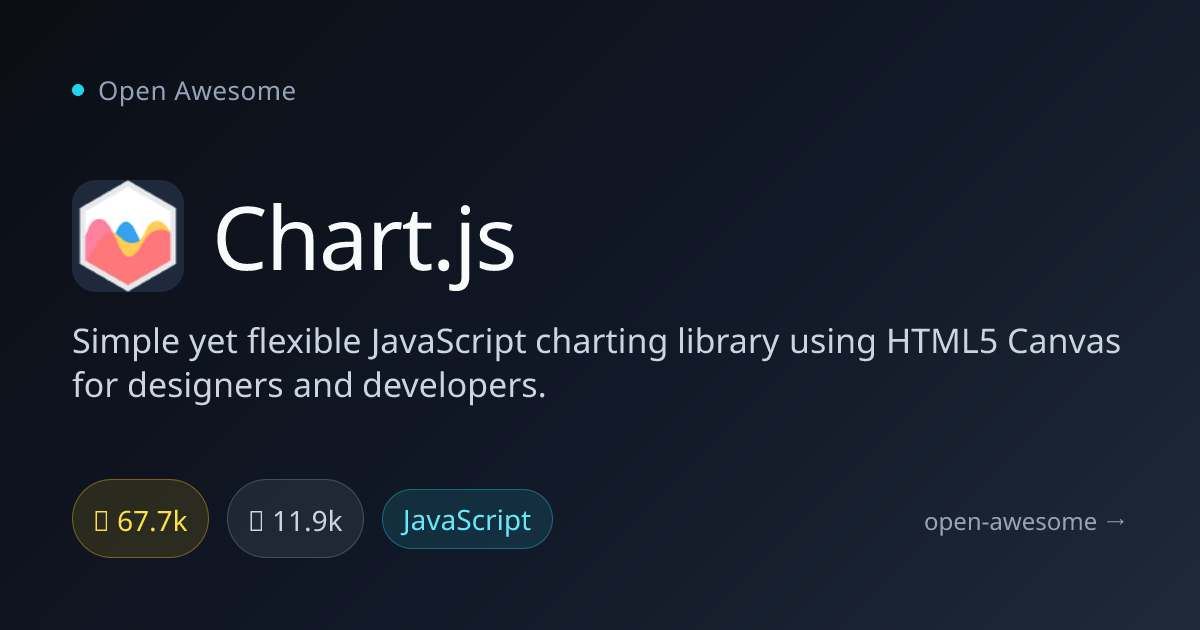The width and height of the screenshot is (1200, 630).
Task: Click the Chart.js hexagon logo icon
Action: click(128, 236)
